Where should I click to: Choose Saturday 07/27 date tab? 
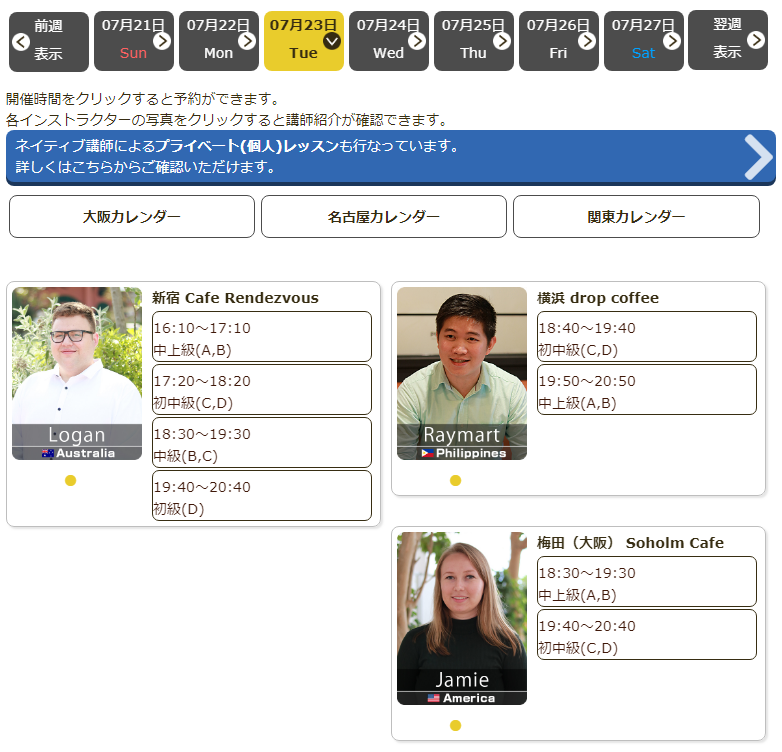(x=644, y=41)
